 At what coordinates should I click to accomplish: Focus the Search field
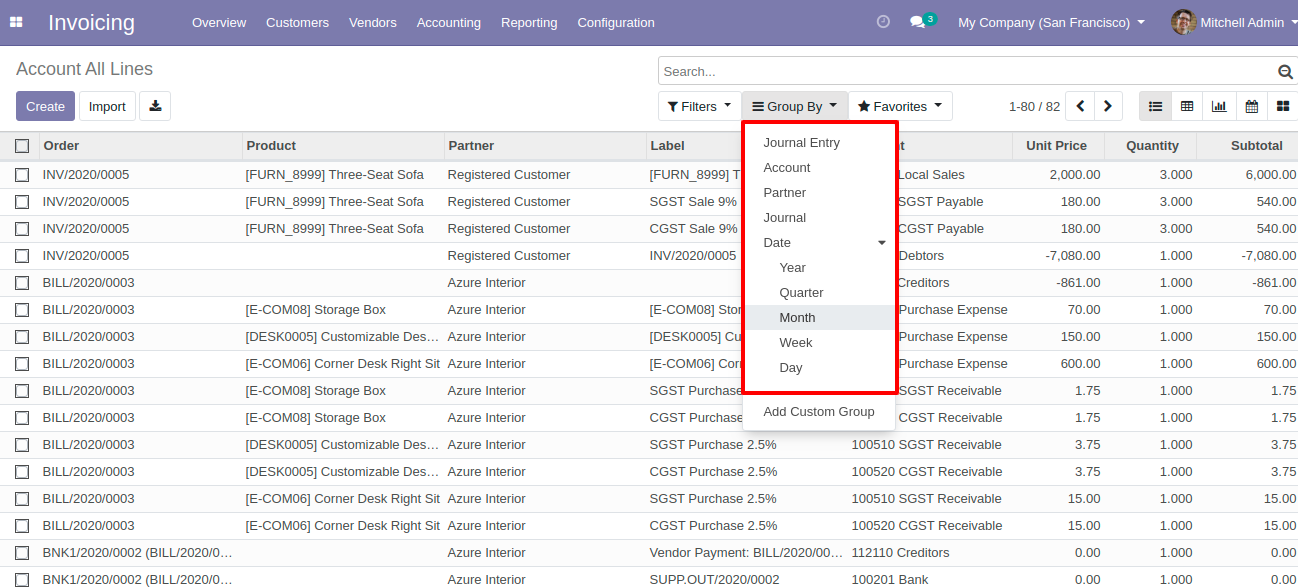coord(968,72)
